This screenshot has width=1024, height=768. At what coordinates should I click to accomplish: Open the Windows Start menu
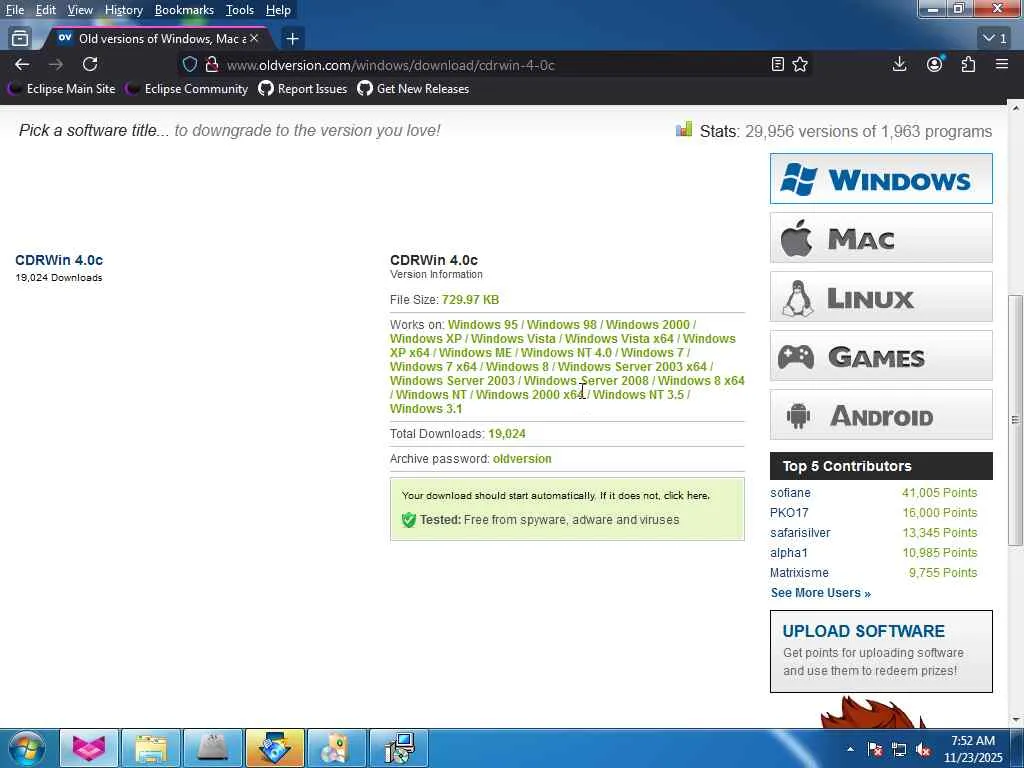pos(27,748)
